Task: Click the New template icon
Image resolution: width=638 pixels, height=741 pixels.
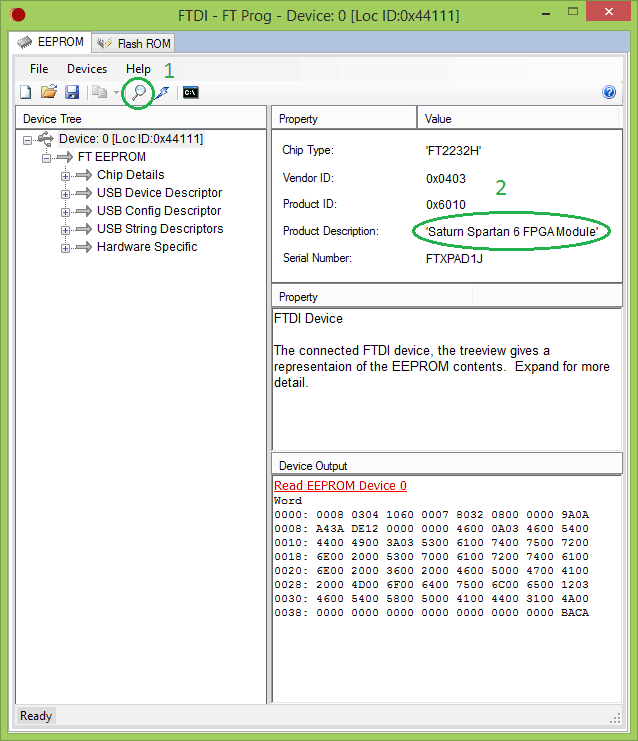Action: pos(27,92)
